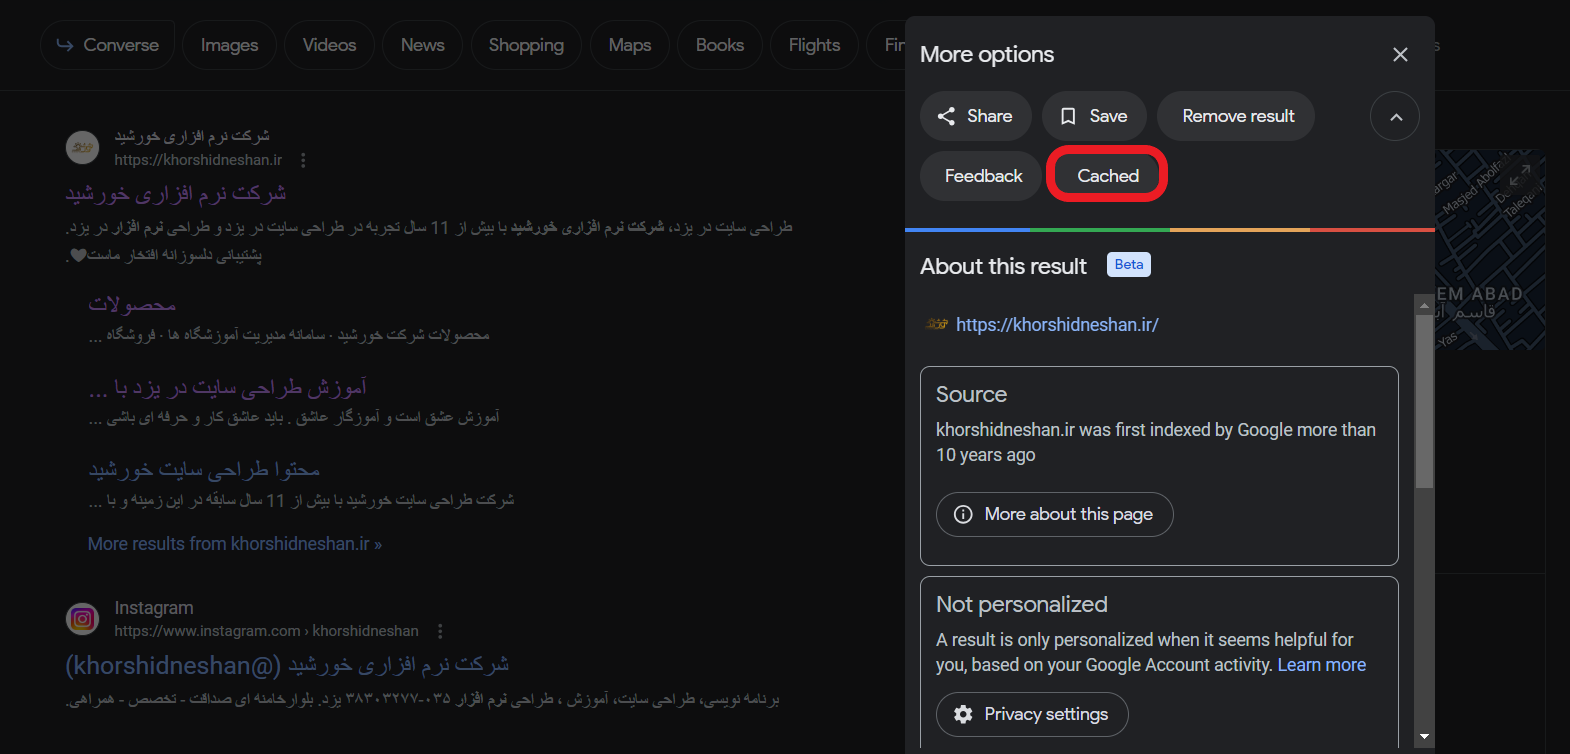Click the Share button
This screenshot has width=1570, height=754.
pos(975,116)
